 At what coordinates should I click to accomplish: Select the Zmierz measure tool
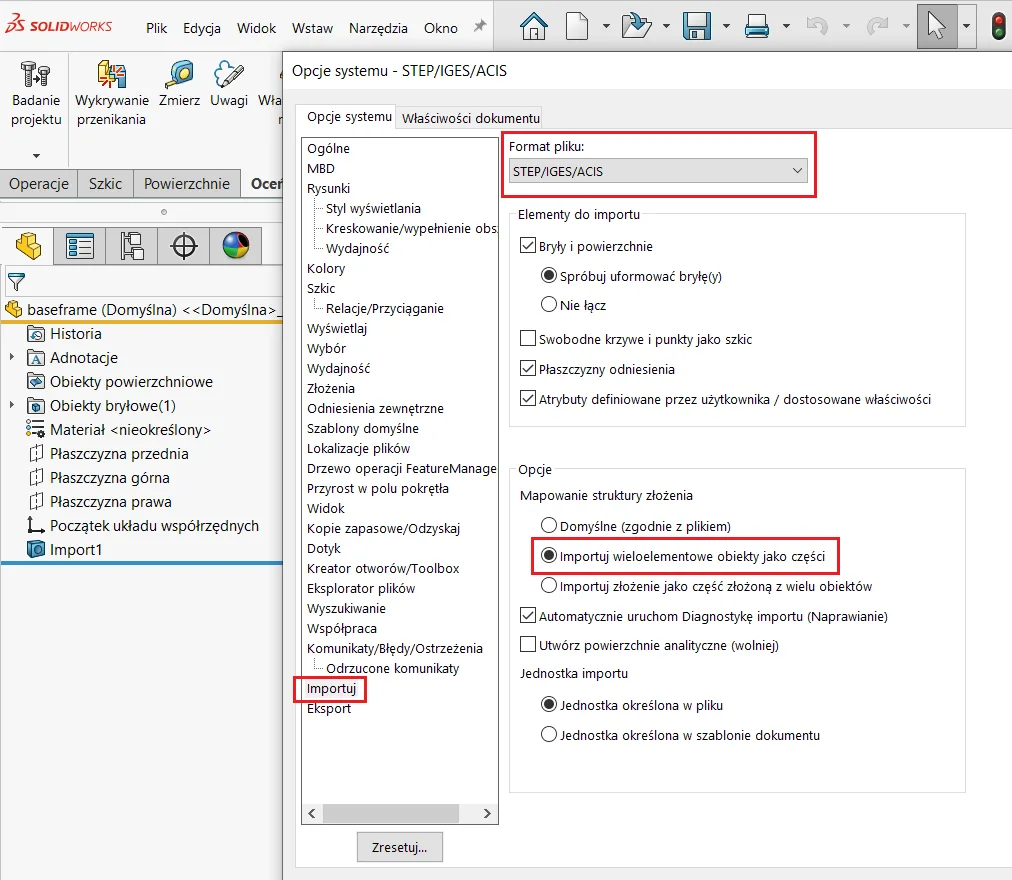tap(179, 84)
